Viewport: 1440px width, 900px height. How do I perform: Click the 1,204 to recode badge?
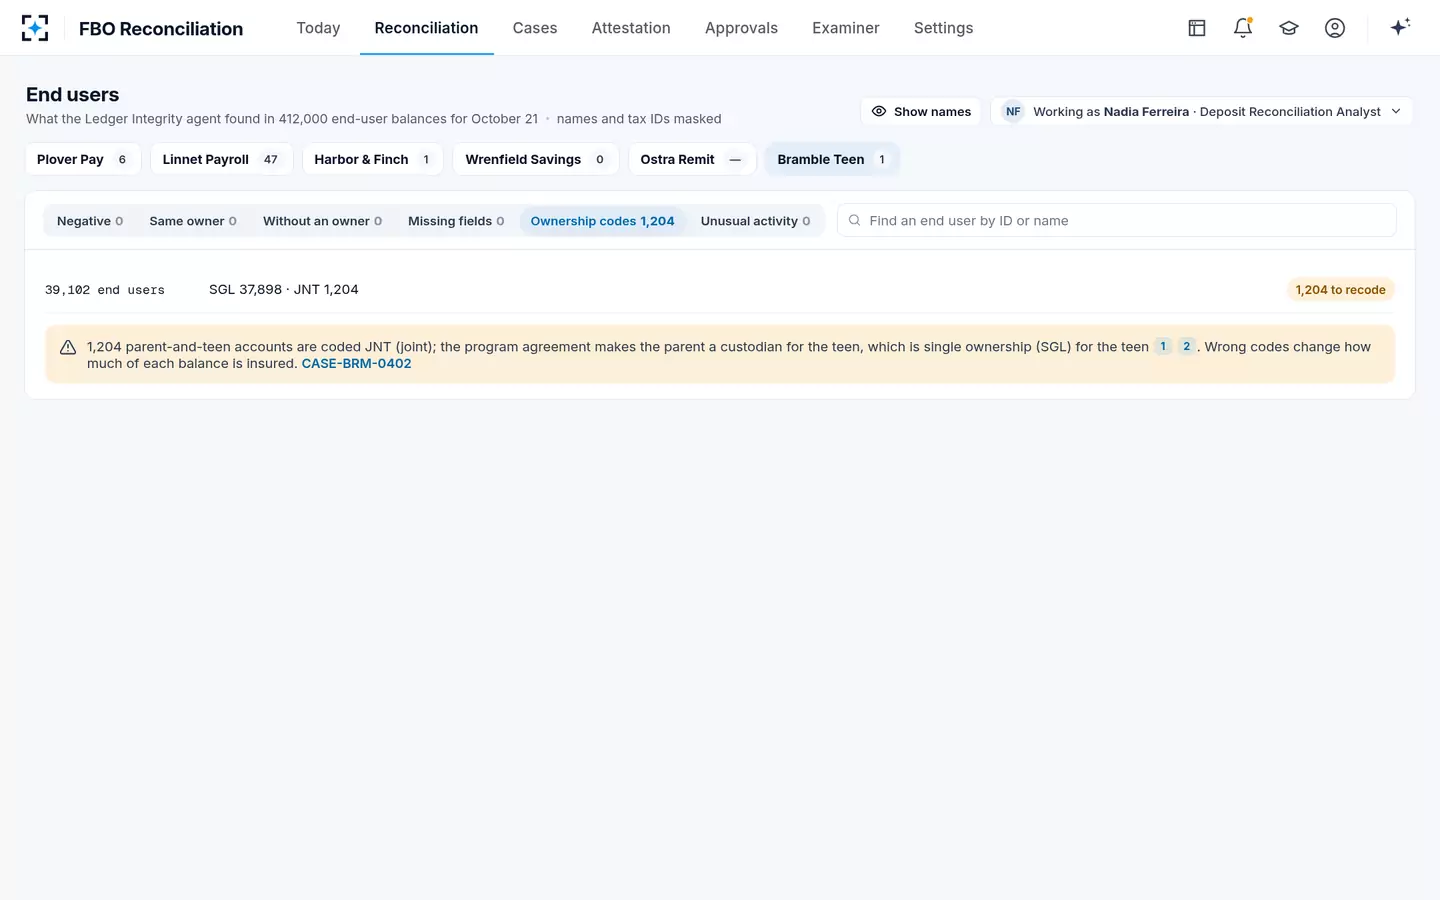tap(1340, 290)
